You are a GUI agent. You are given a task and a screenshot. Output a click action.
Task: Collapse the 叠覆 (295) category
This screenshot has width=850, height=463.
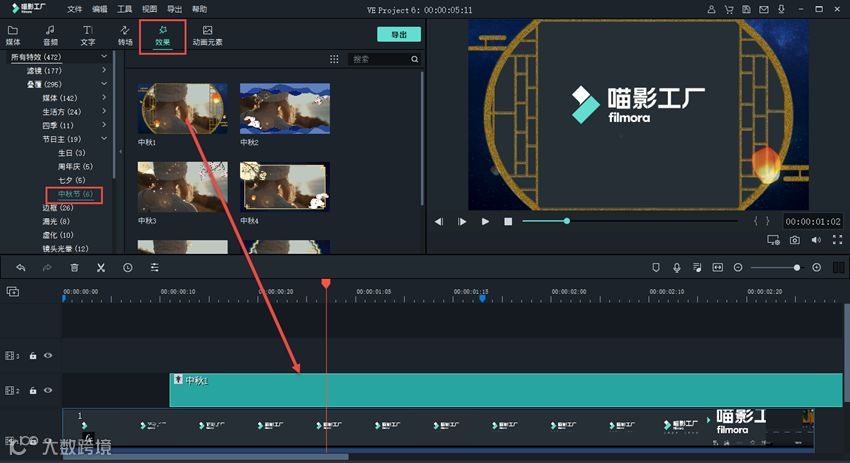point(104,83)
